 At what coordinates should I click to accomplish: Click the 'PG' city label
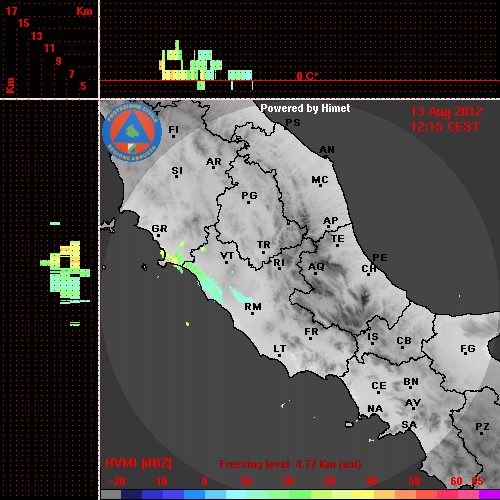tap(249, 196)
